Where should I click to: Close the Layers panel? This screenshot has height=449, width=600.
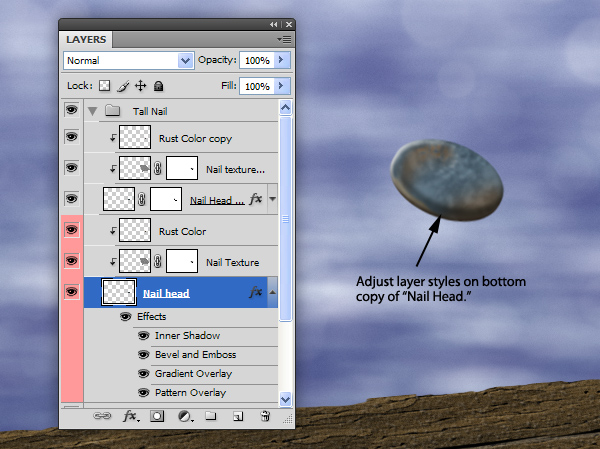pos(289,24)
